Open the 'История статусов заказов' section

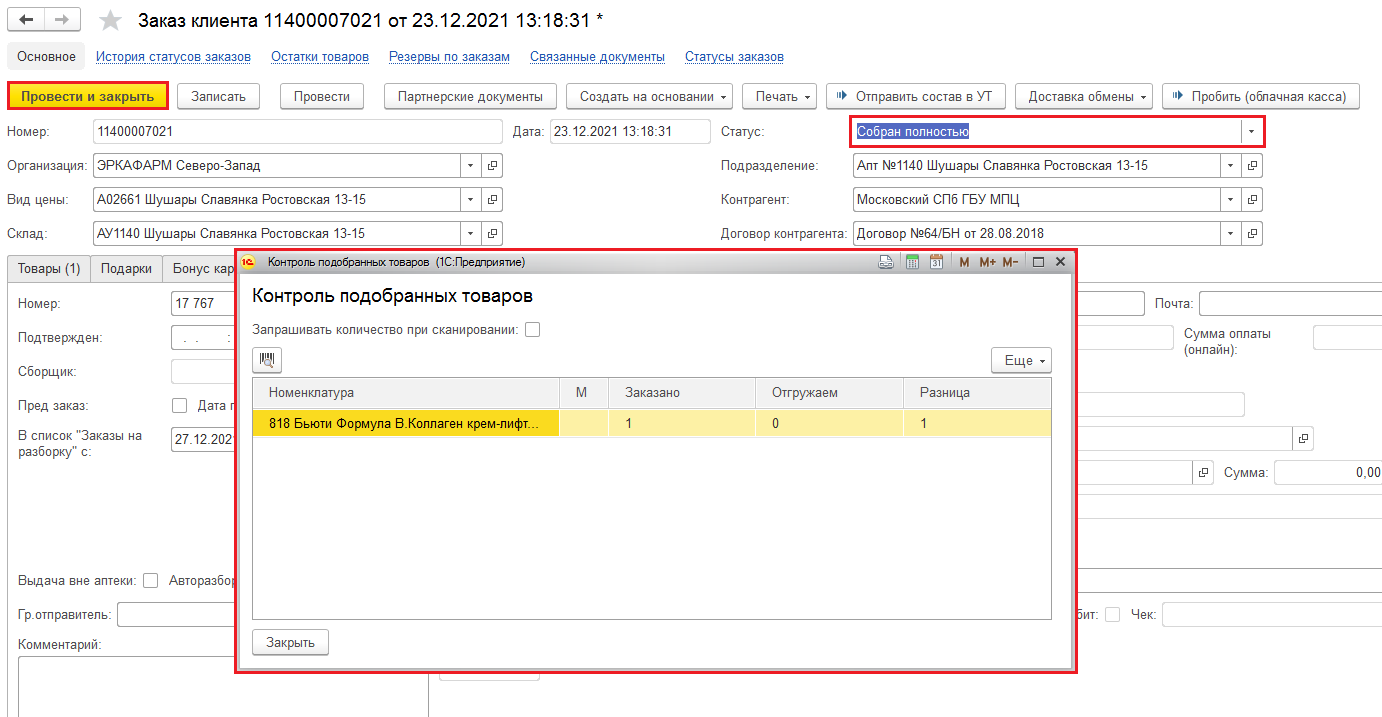173,57
